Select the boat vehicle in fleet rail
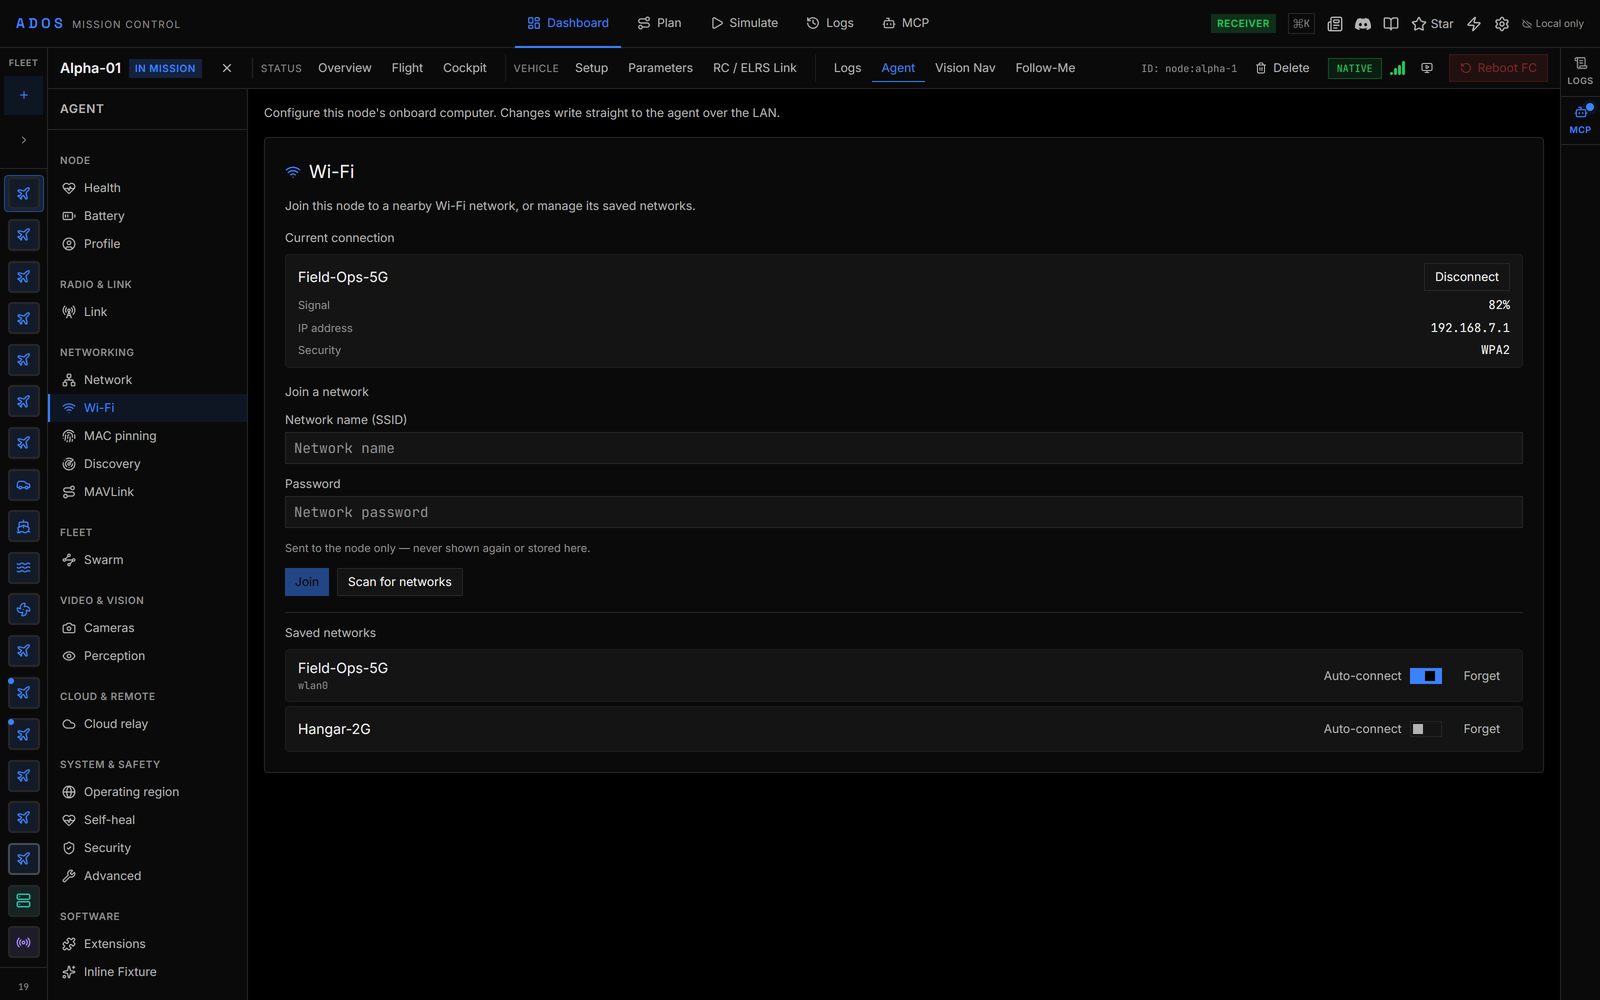Screen dimensions: 1600x1000 coord(24,526)
